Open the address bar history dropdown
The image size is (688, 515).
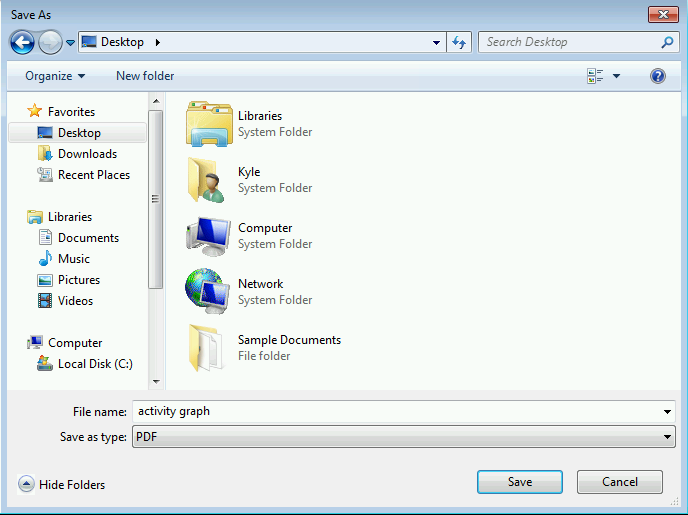pos(436,43)
